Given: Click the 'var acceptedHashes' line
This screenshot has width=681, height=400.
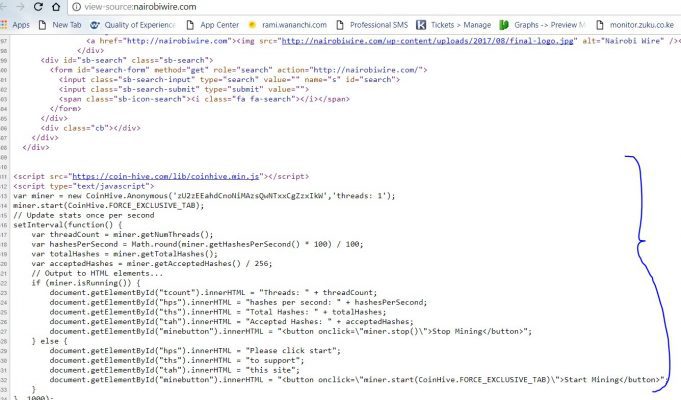Looking at the screenshot, I should (152, 264).
